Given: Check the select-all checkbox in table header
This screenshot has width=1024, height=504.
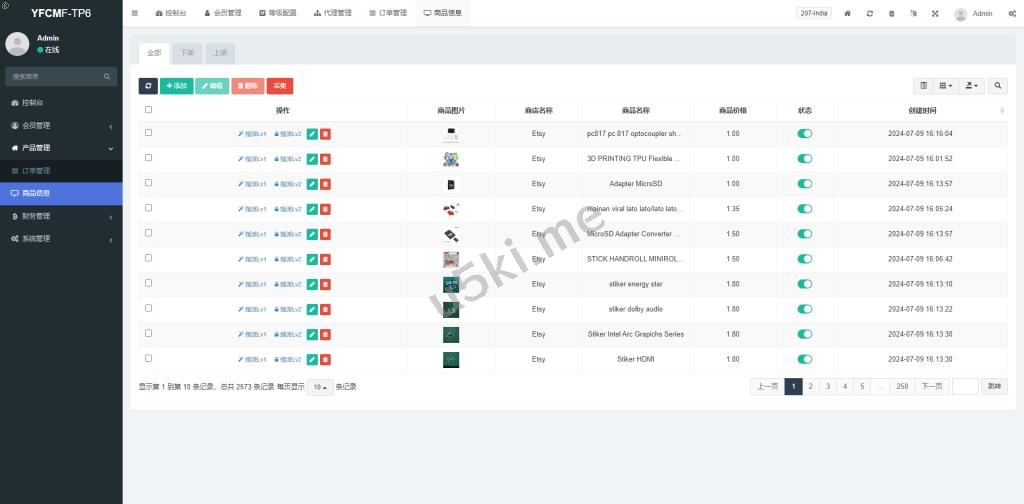Looking at the screenshot, I should (x=149, y=110).
